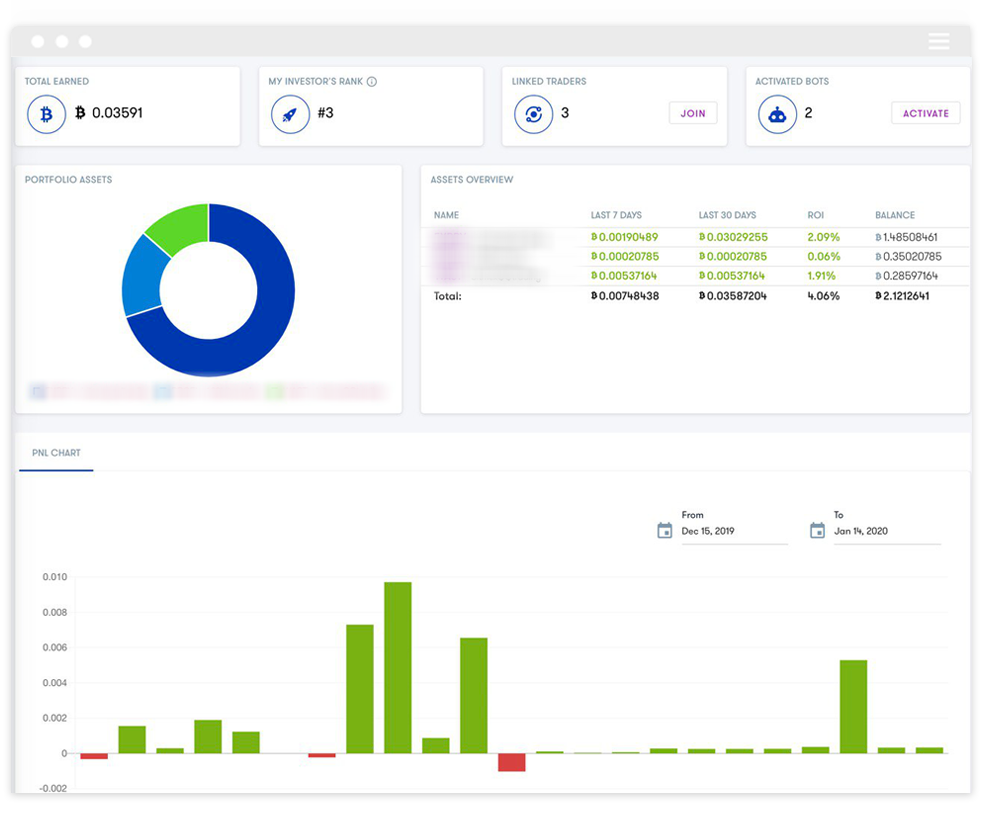Select the green donut chart segment

coord(182,226)
